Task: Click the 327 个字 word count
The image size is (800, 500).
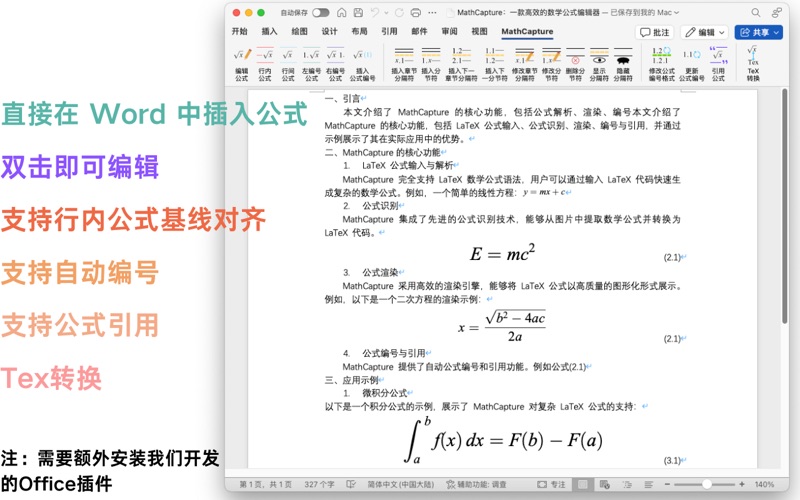Action: 319,484
